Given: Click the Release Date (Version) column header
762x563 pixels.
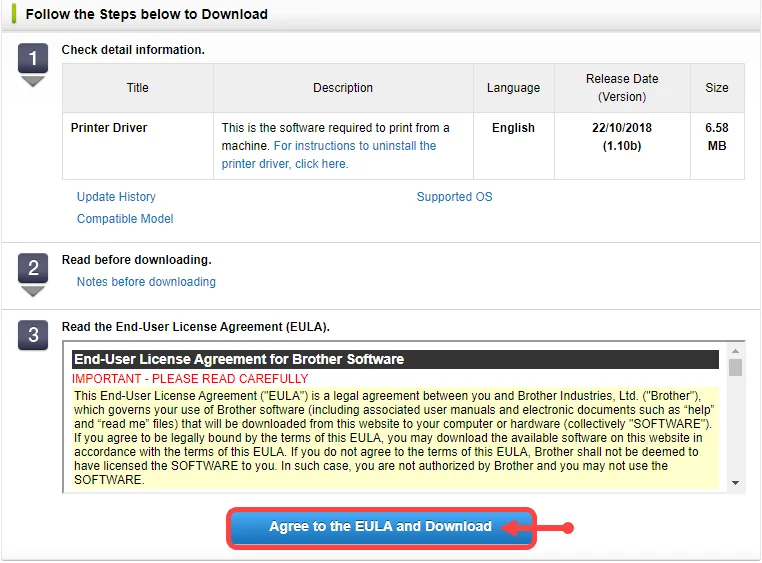Looking at the screenshot, I should click(x=621, y=88).
